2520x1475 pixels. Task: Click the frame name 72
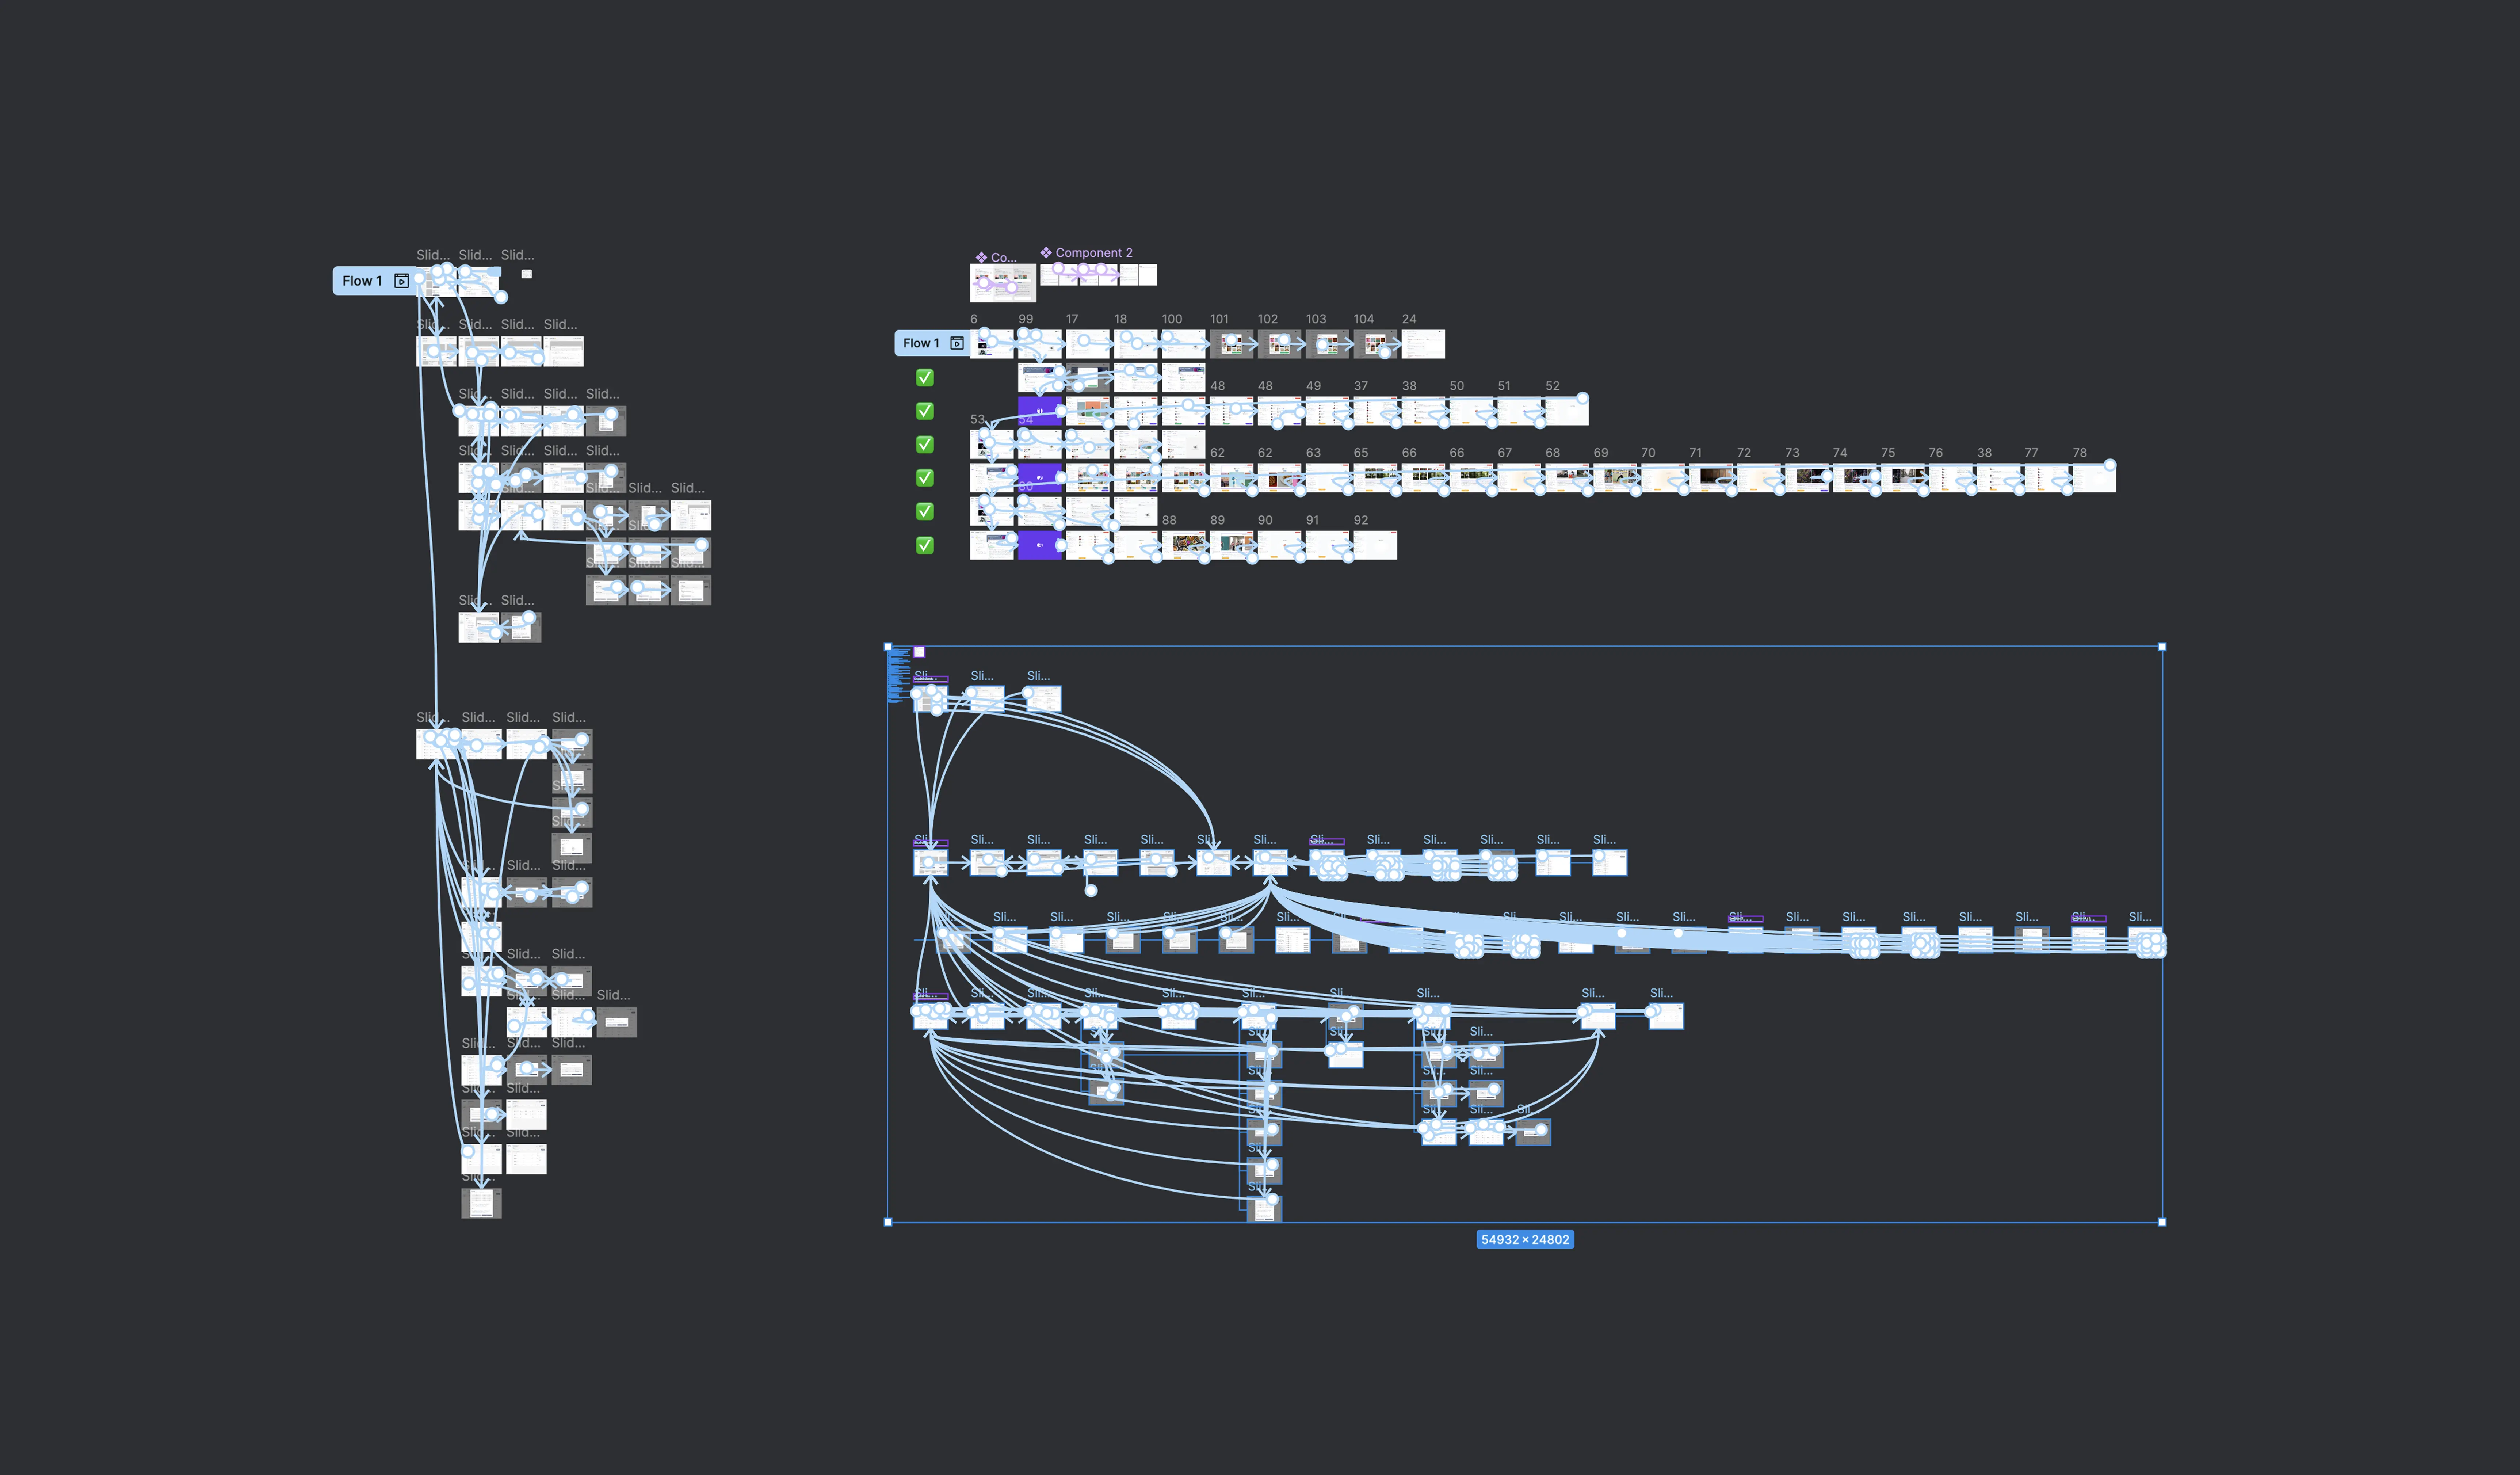[1744, 453]
